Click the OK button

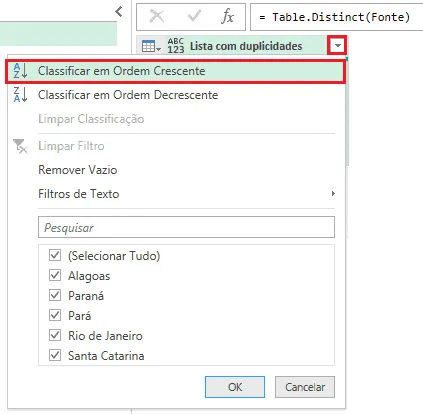pos(235,387)
